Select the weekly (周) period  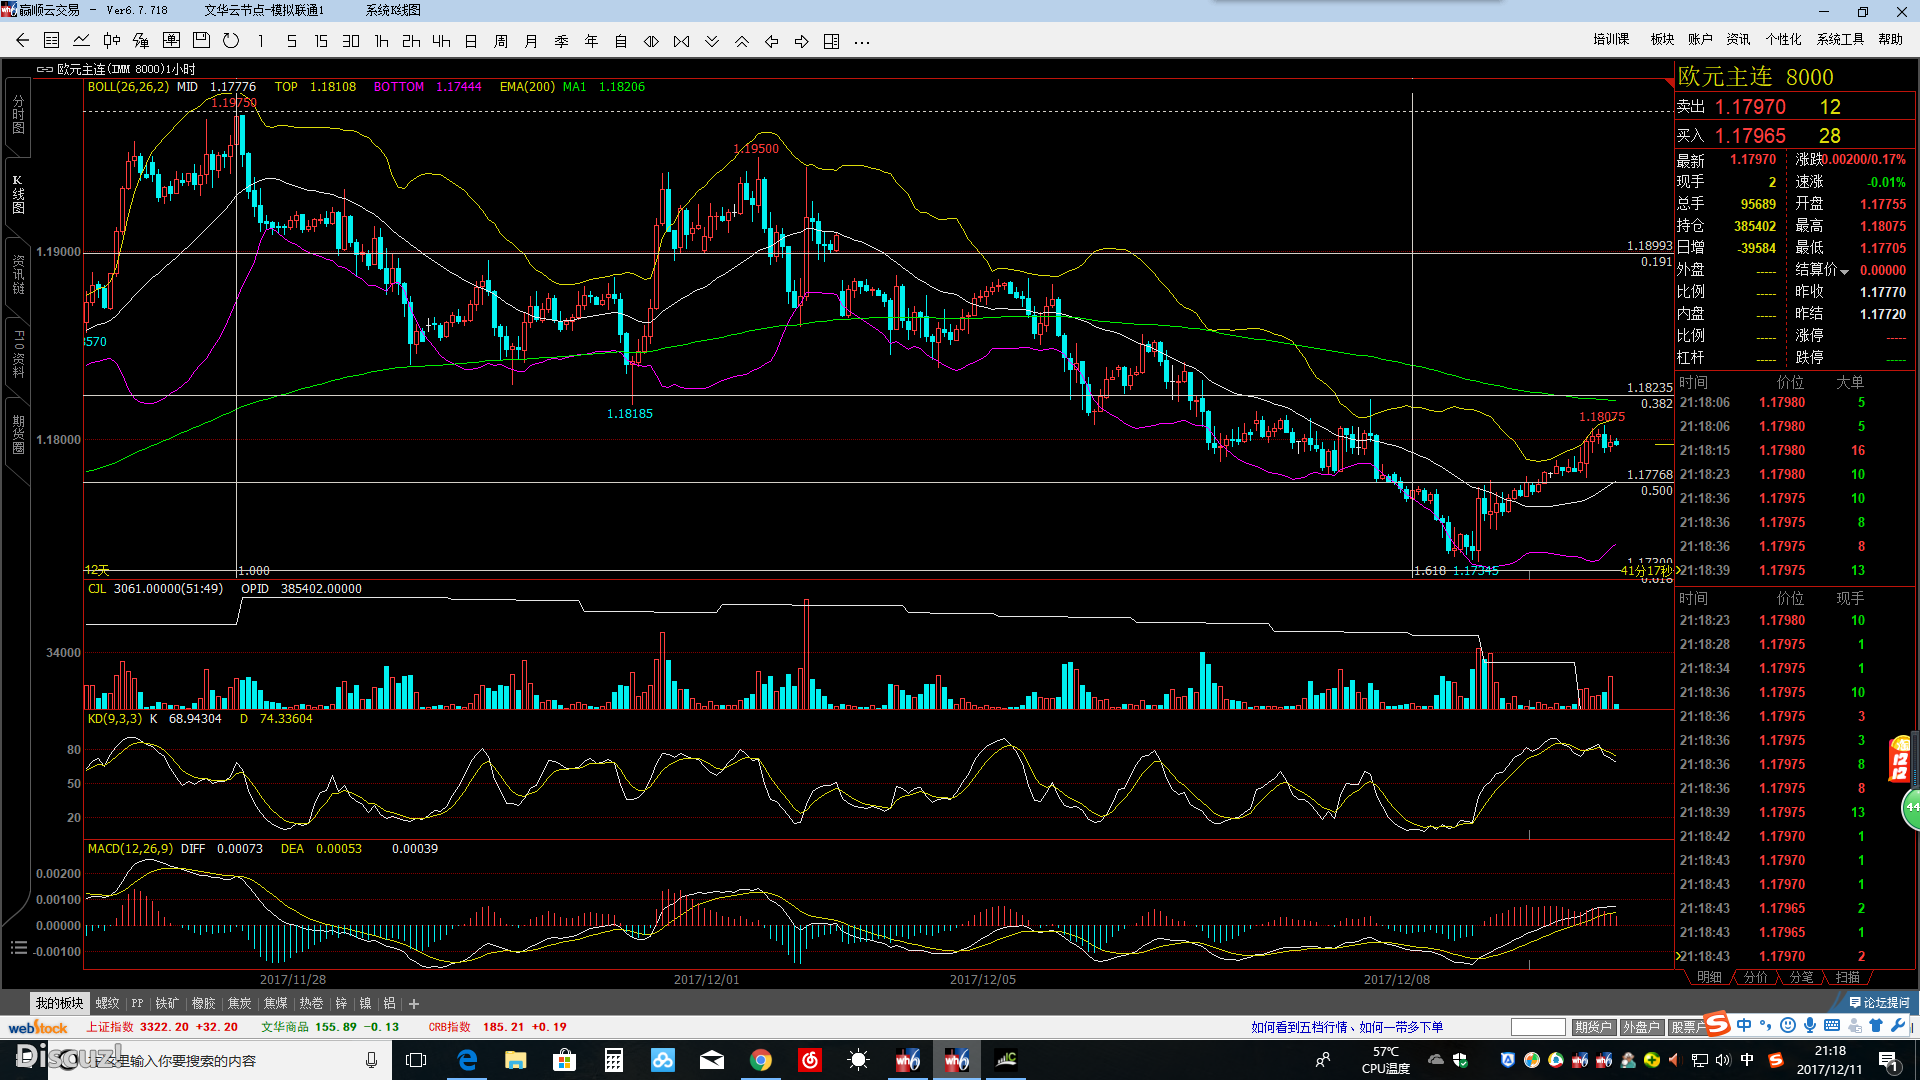pos(501,41)
